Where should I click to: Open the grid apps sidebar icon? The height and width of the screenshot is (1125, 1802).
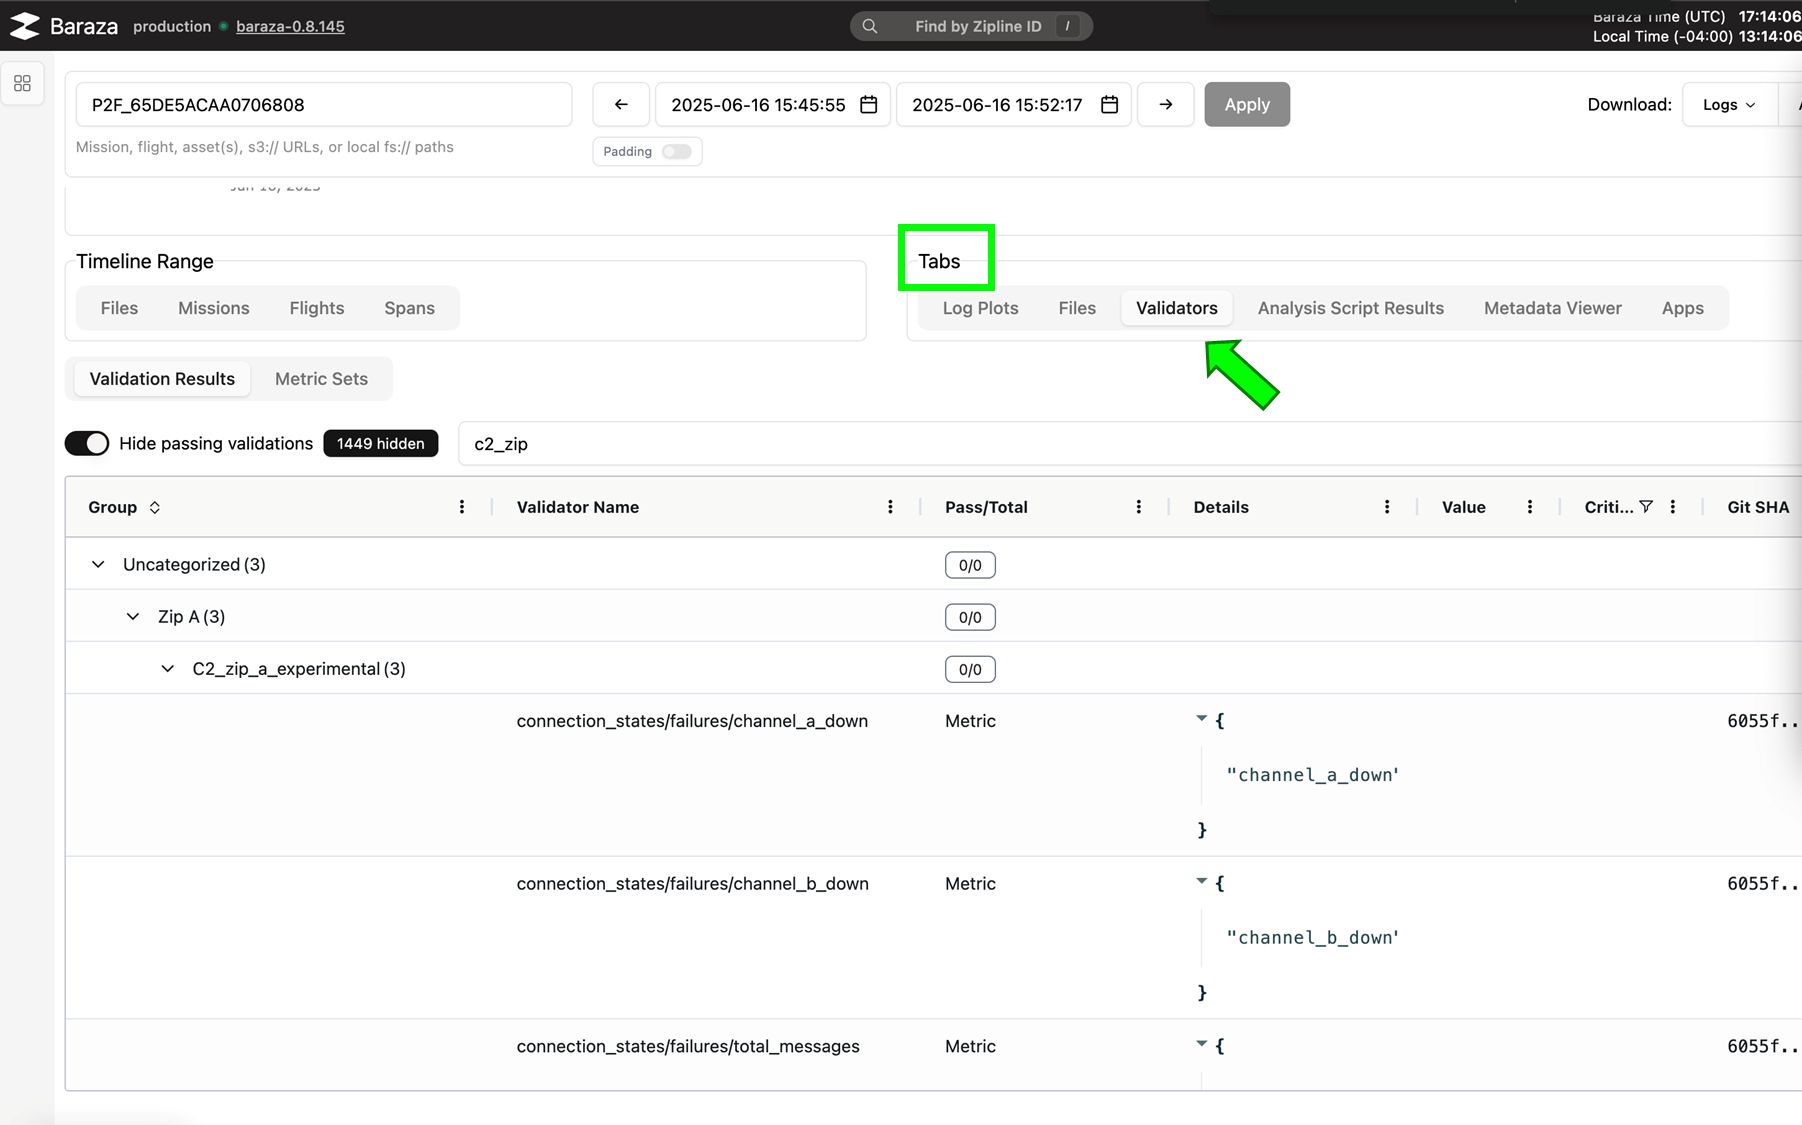click(x=22, y=83)
